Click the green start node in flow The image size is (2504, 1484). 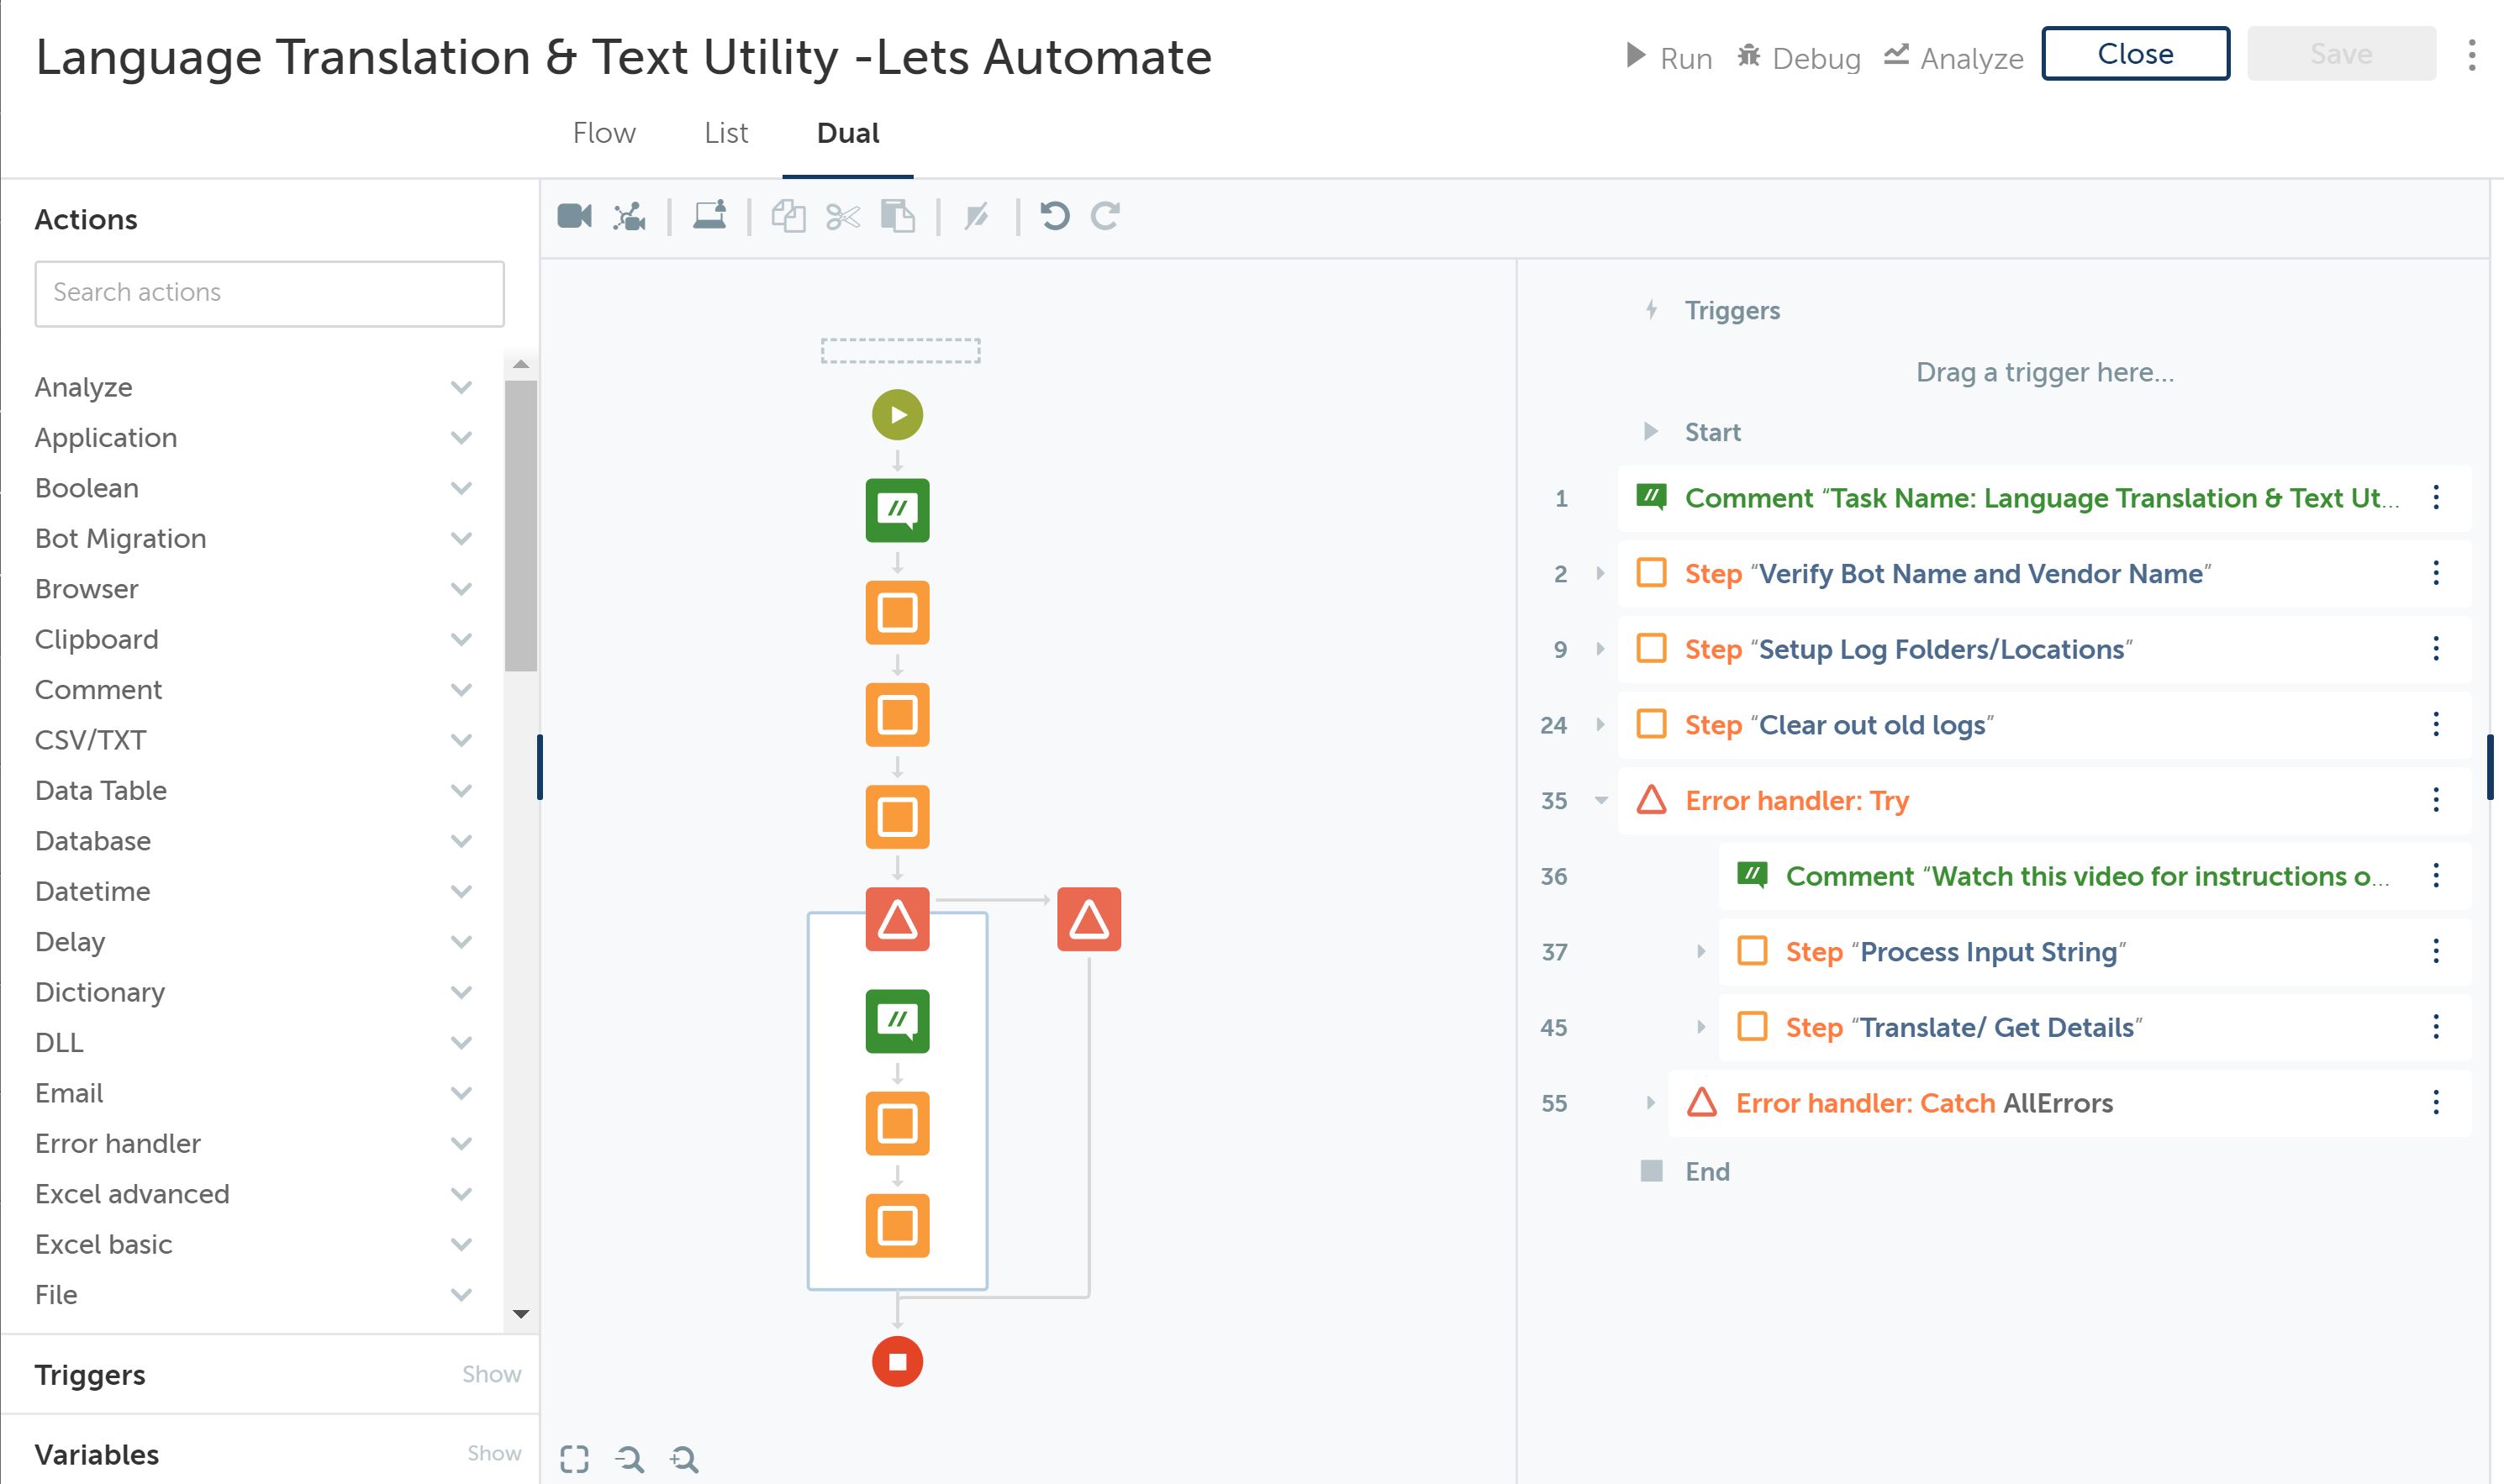tap(897, 415)
